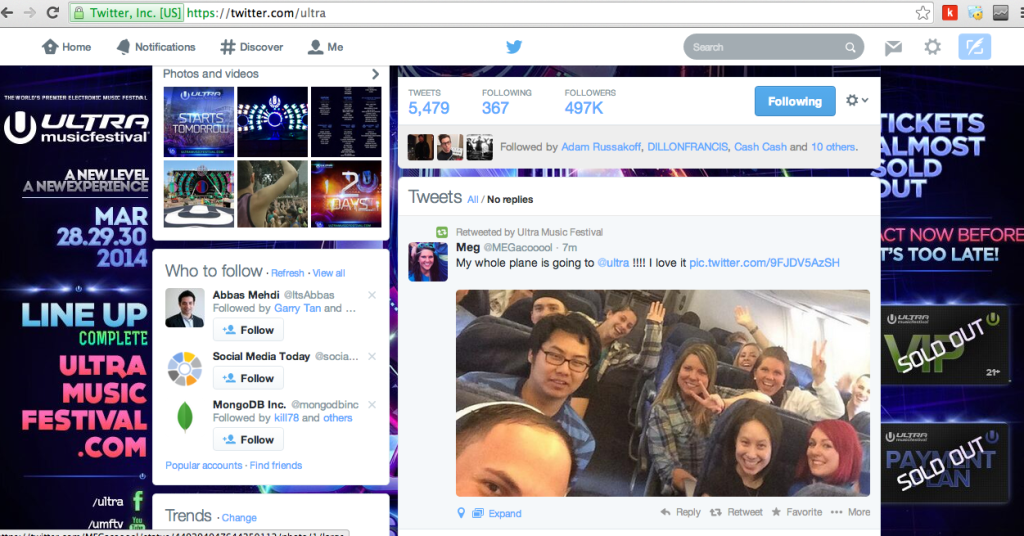Open the lineup poster thumbnail
Screen dimensions: 1024x536
pyautogui.click(x=346, y=122)
